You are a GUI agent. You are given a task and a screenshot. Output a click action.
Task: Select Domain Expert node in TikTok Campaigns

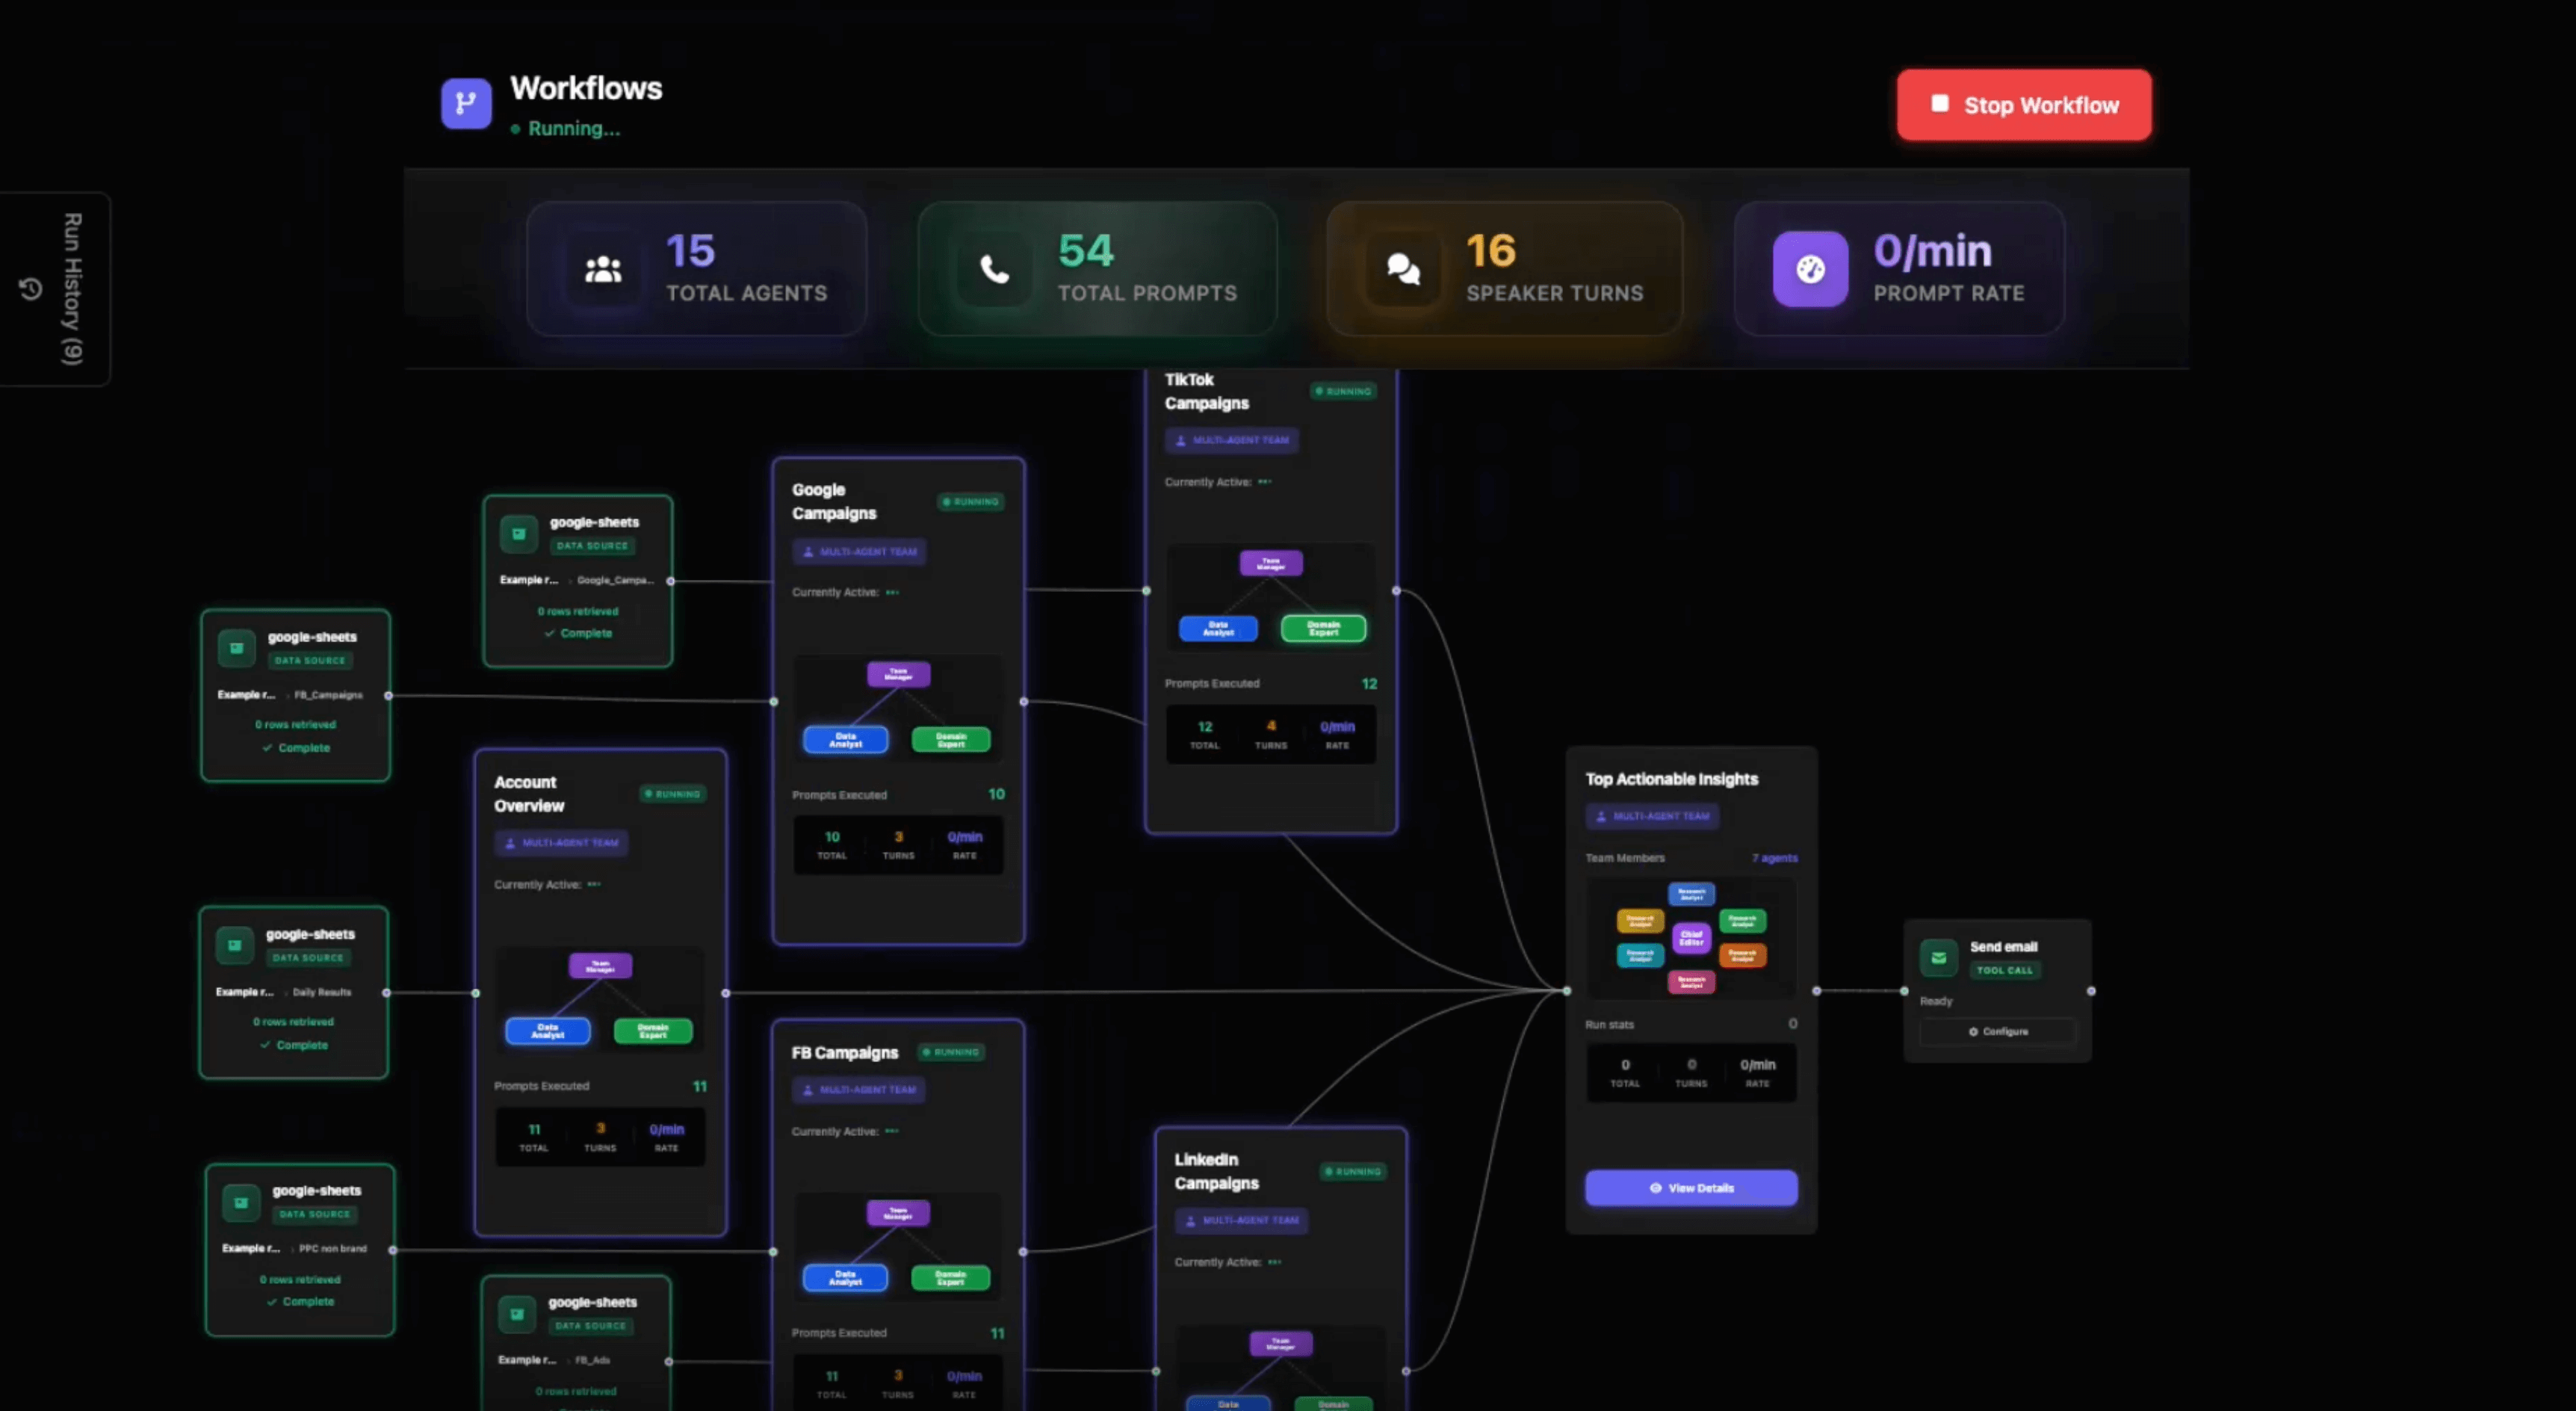point(1323,628)
